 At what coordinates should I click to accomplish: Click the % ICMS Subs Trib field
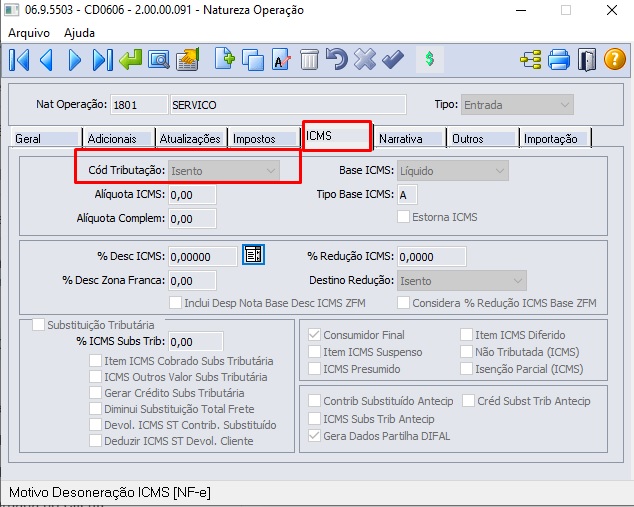(x=196, y=342)
